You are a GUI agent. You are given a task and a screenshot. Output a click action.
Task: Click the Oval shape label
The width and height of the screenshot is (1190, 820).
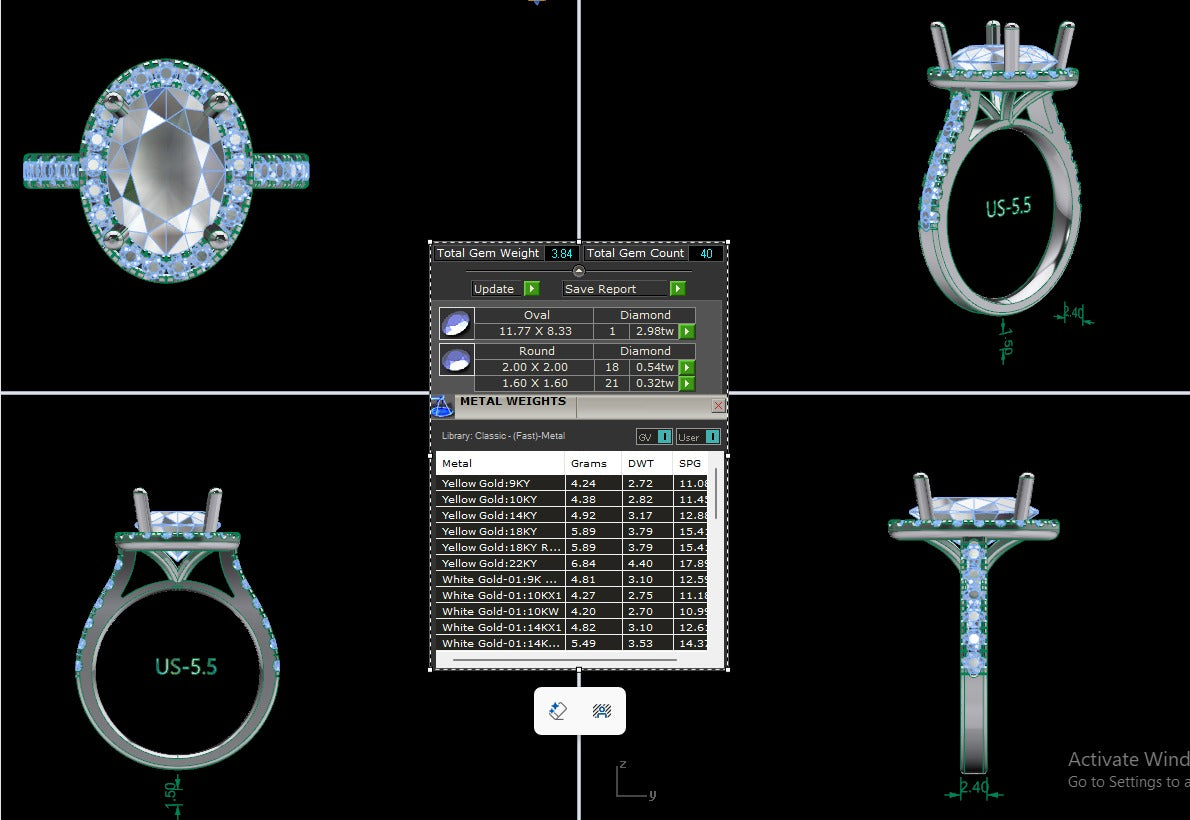pos(536,314)
